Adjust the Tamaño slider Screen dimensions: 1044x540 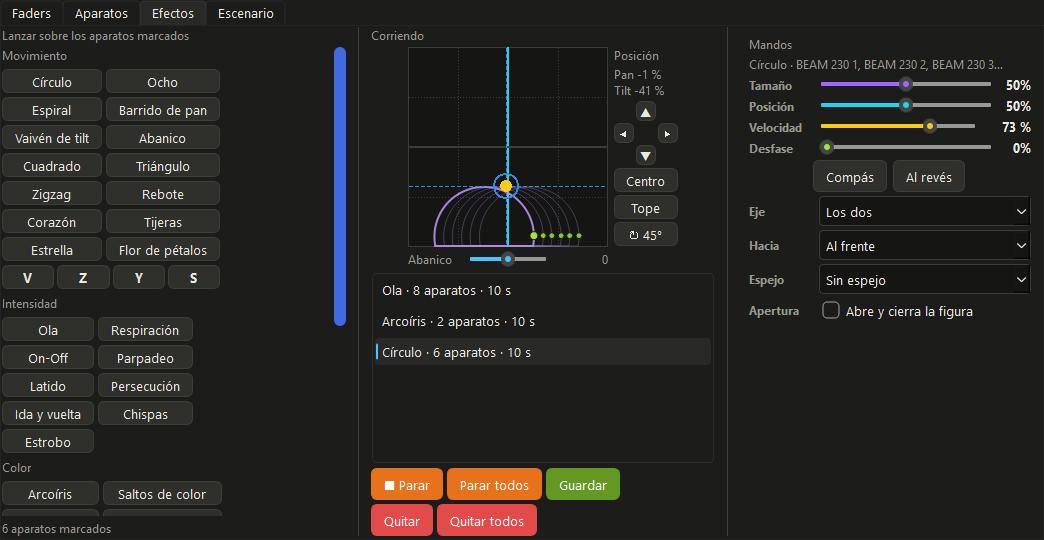(x=906, y=85)
